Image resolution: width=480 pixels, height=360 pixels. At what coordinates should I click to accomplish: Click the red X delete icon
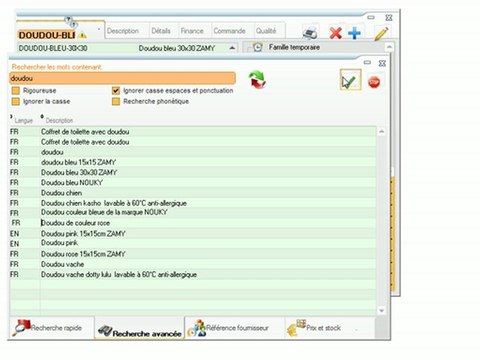pos(335,33)
